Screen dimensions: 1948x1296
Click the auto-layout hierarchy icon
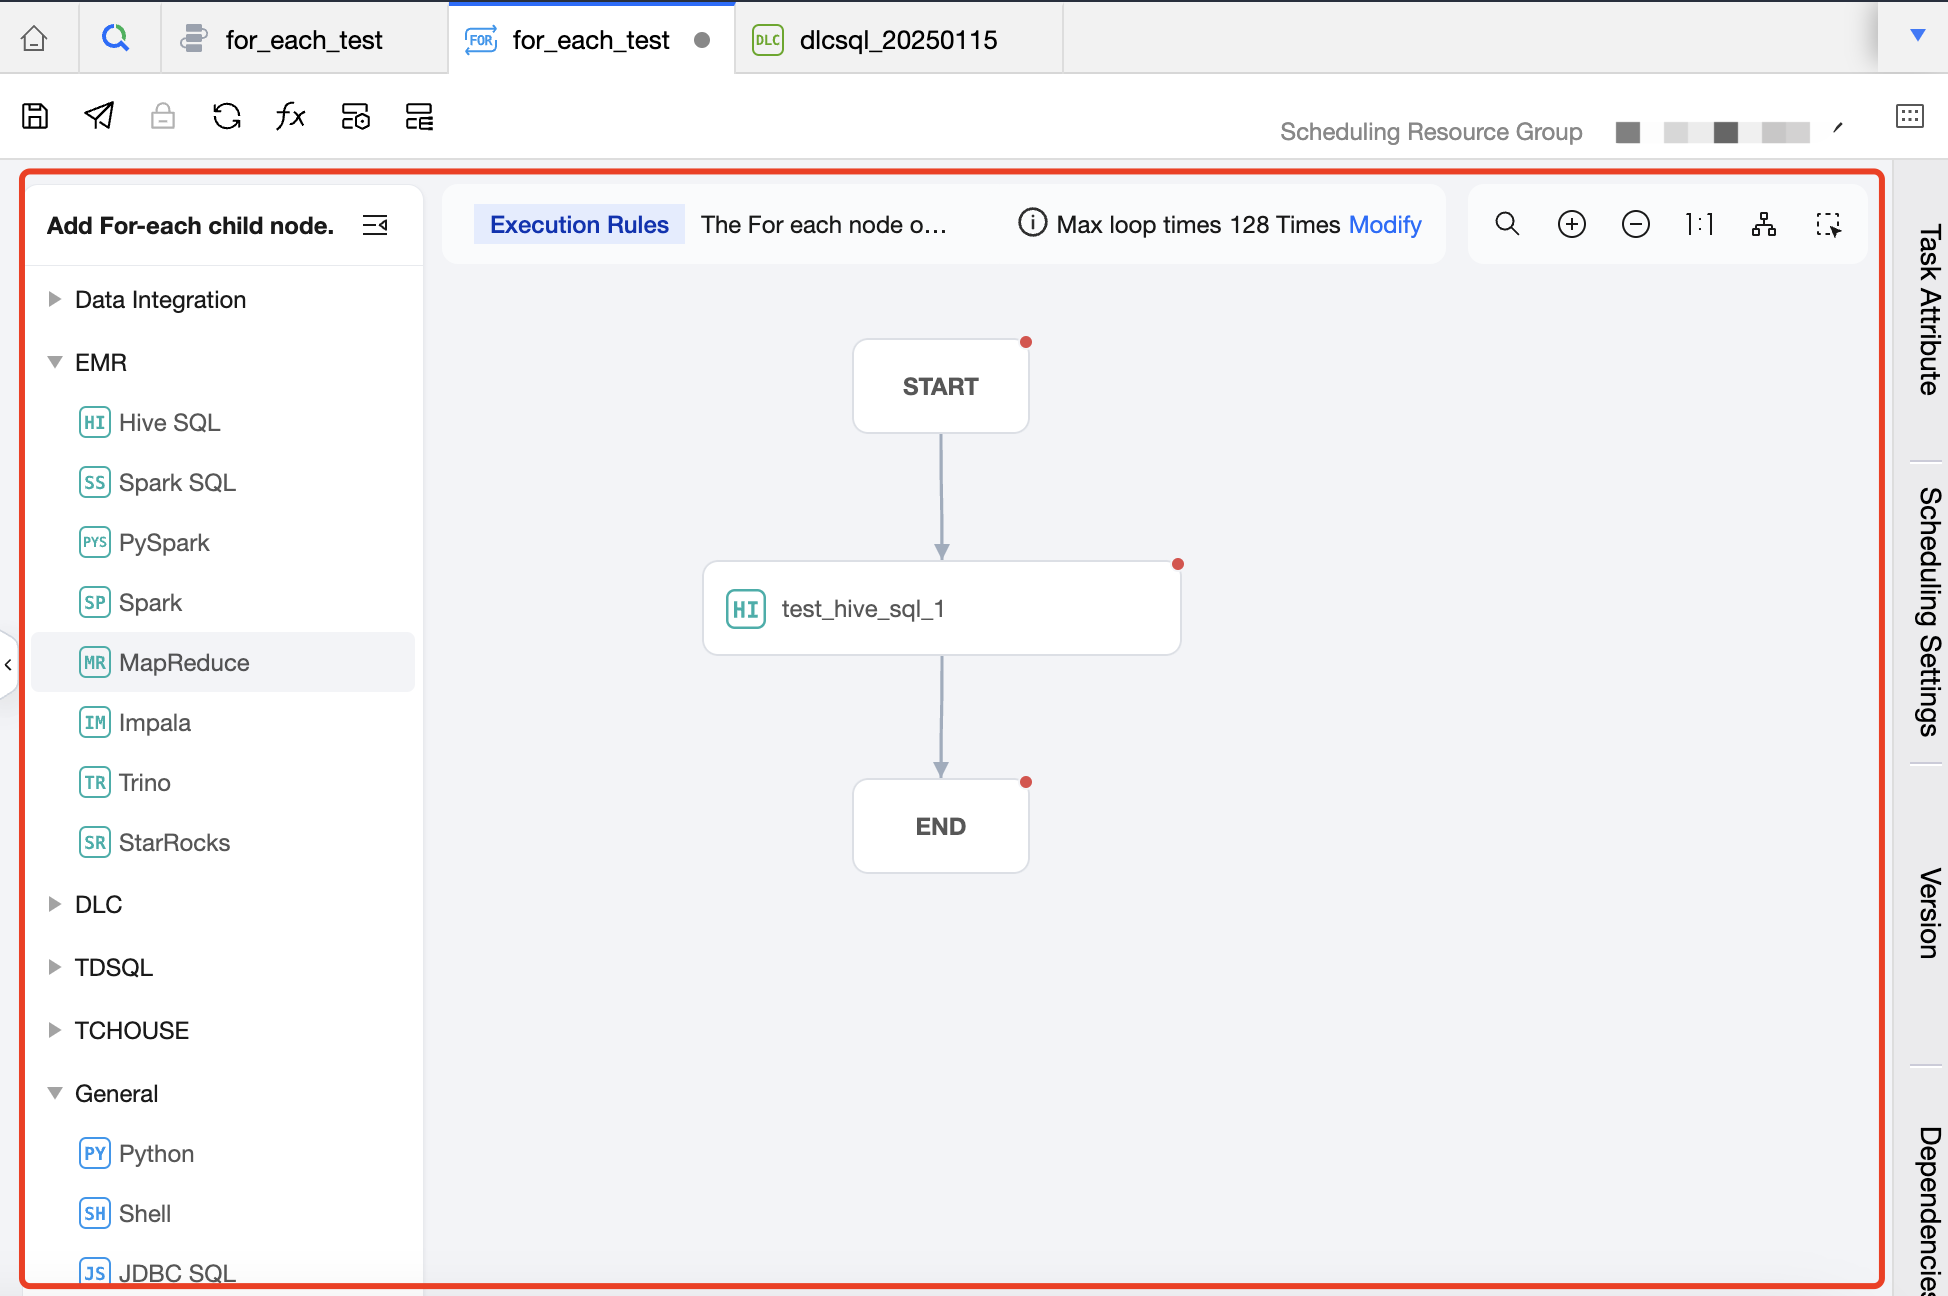1764,225
